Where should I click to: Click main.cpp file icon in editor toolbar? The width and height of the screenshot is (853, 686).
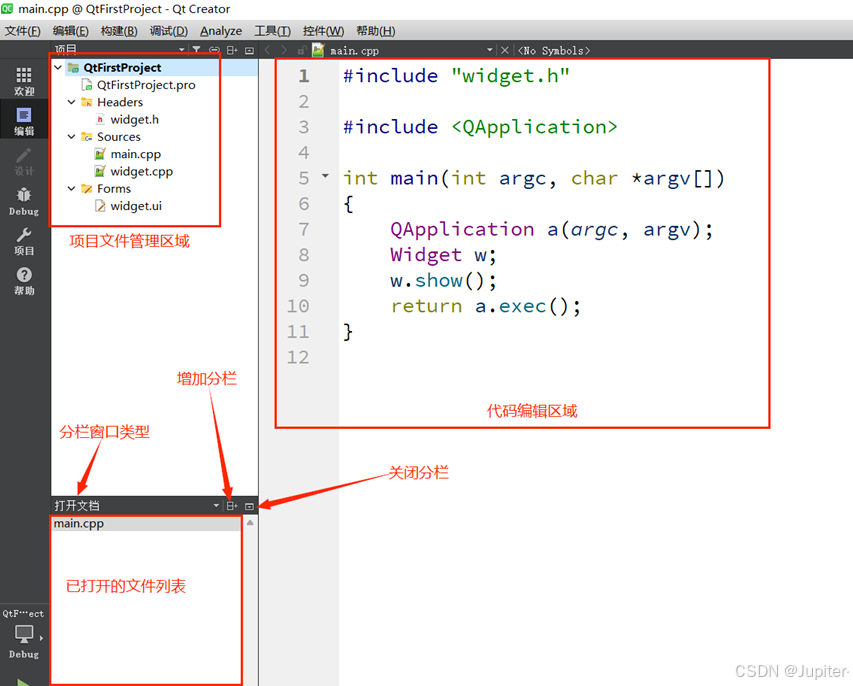click(x=318, y=50)
